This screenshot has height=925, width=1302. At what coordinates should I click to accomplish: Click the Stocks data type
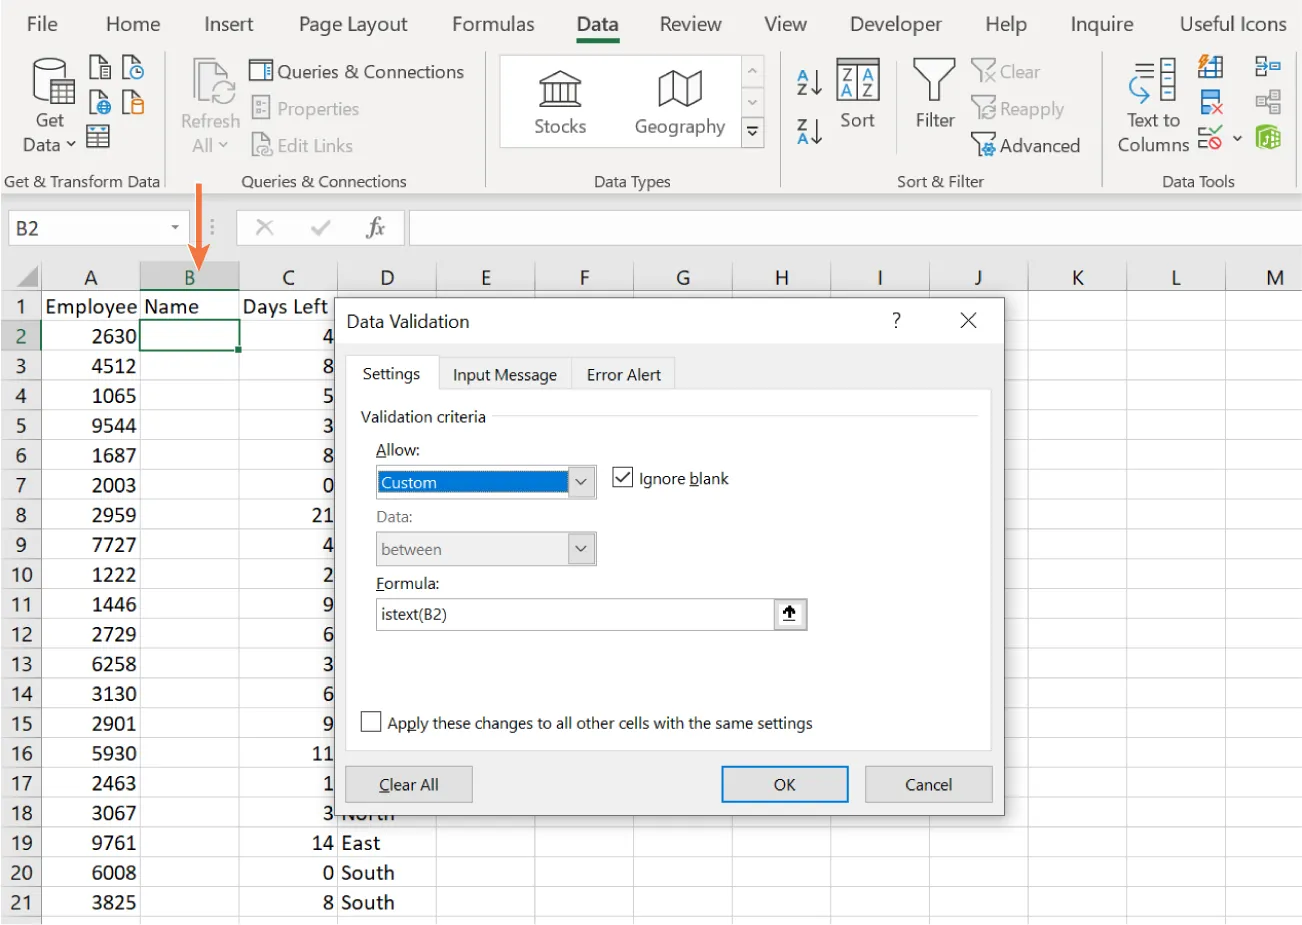tap(559, 100)
